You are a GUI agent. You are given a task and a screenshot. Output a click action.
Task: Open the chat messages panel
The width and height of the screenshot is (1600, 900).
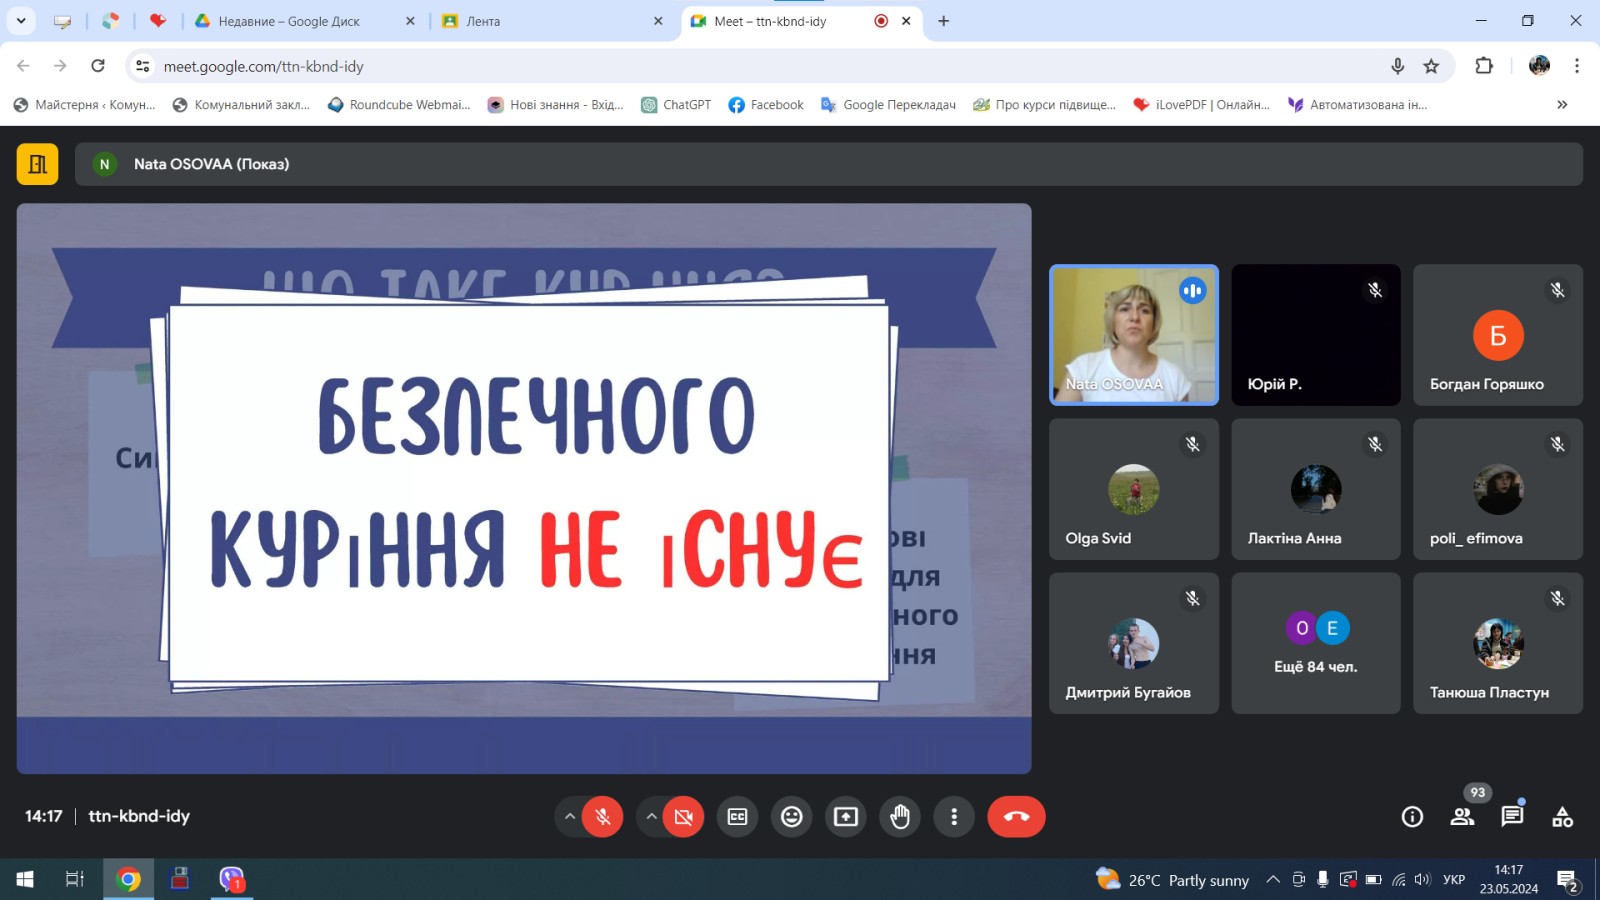click(1512, 817)
